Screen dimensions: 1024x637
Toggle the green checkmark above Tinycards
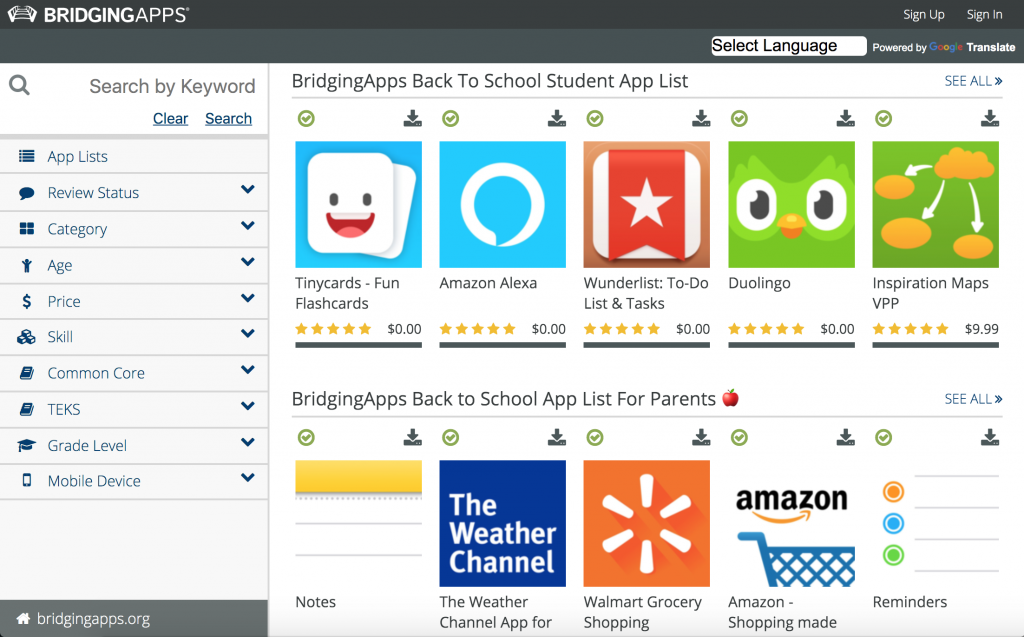[306, 118]
